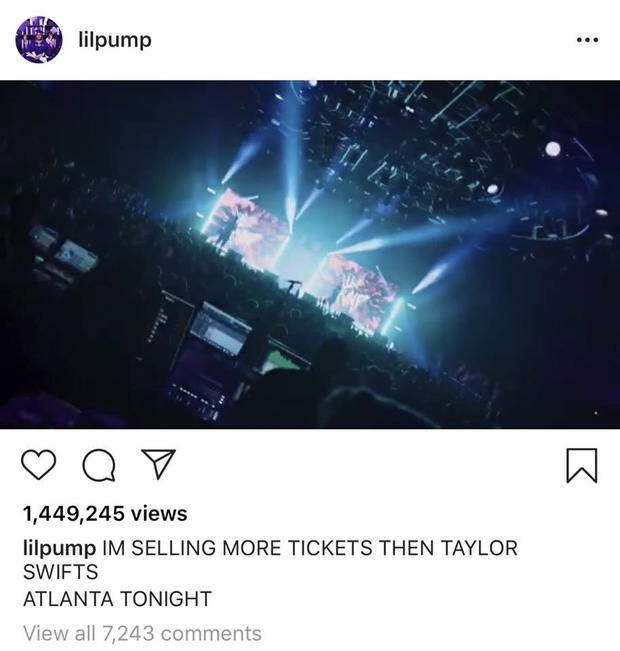View all 7,243 comments
Viewport: 620px width, 651px height.
(142, 634)
